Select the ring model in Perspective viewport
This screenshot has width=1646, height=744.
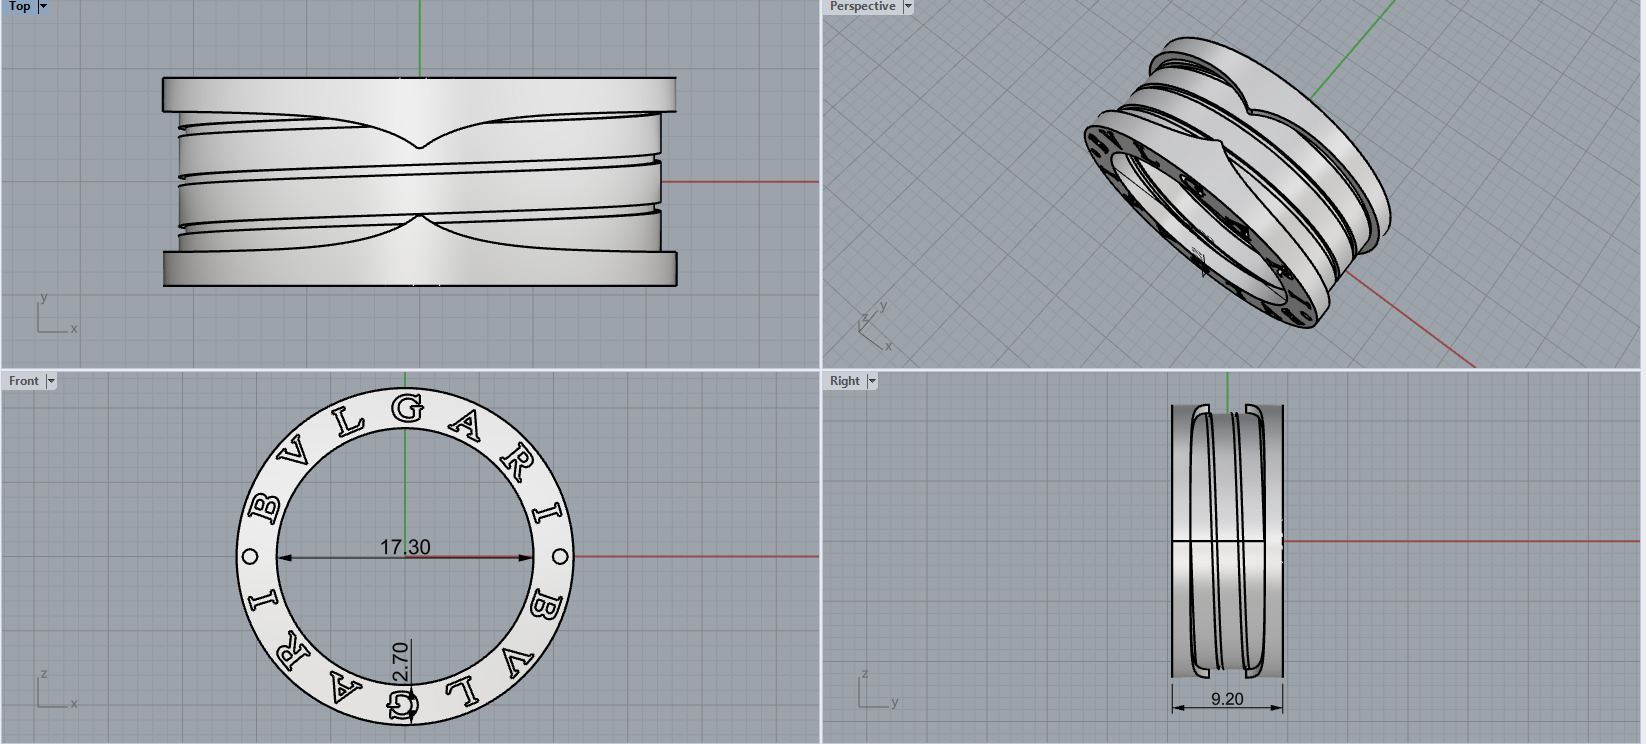[1237, 183]
